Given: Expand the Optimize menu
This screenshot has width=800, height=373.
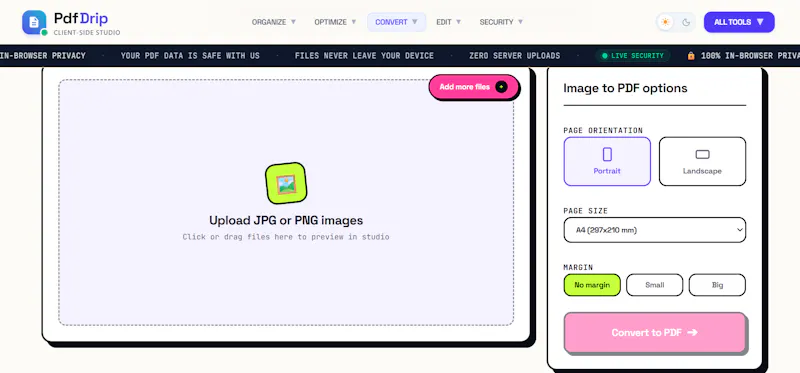Looking at the screenshot, I should [x=335, y=22].
